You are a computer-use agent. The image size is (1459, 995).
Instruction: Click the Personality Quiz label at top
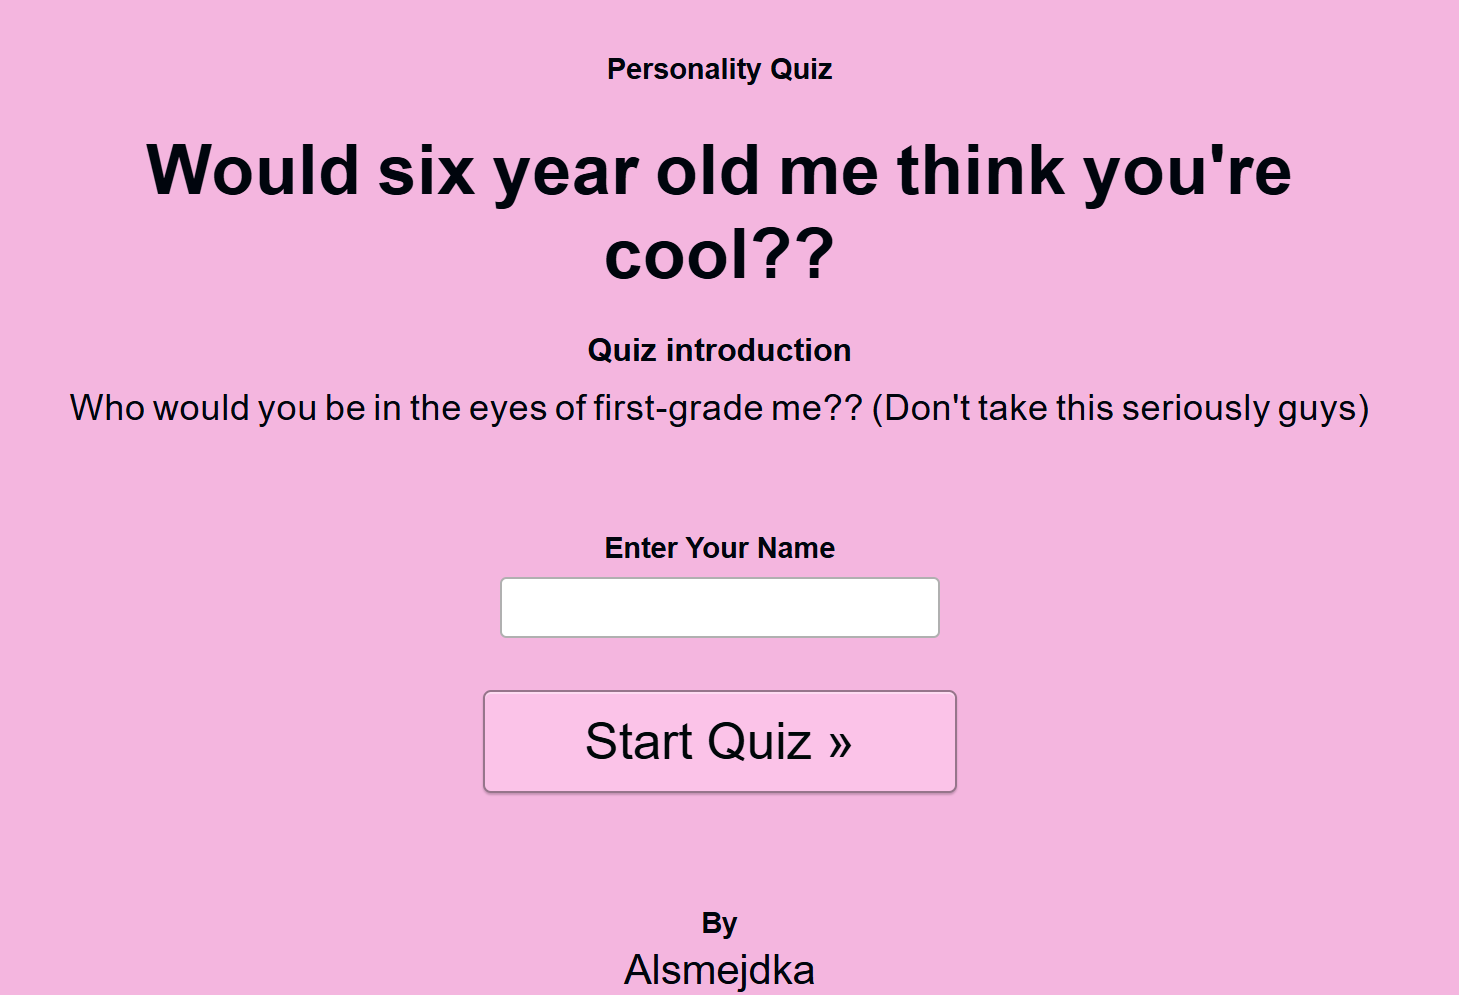point(719,69)
